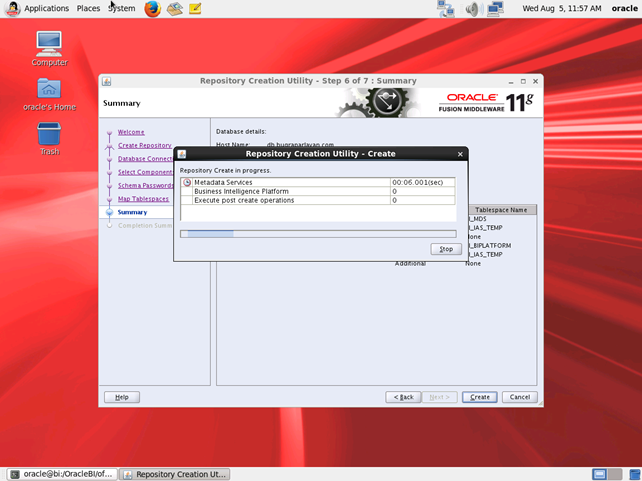Click the network monitors icon next to the date

click(495, 9)
